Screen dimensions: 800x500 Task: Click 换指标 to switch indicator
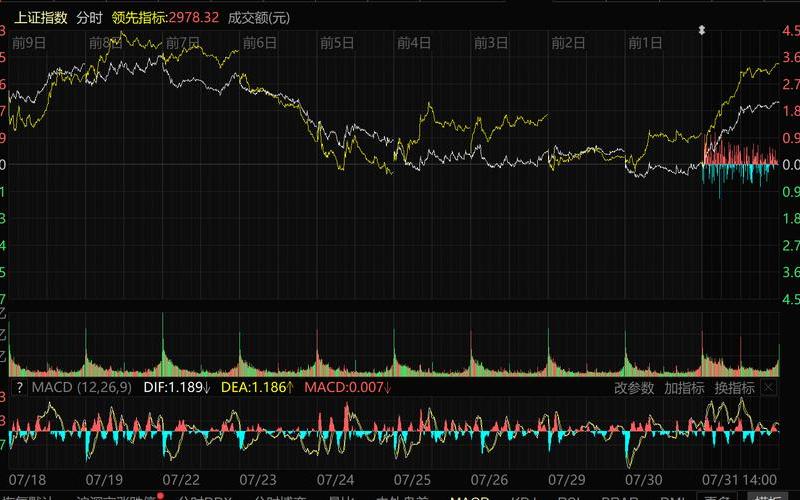pyautogui.click(x=734, y=387)
